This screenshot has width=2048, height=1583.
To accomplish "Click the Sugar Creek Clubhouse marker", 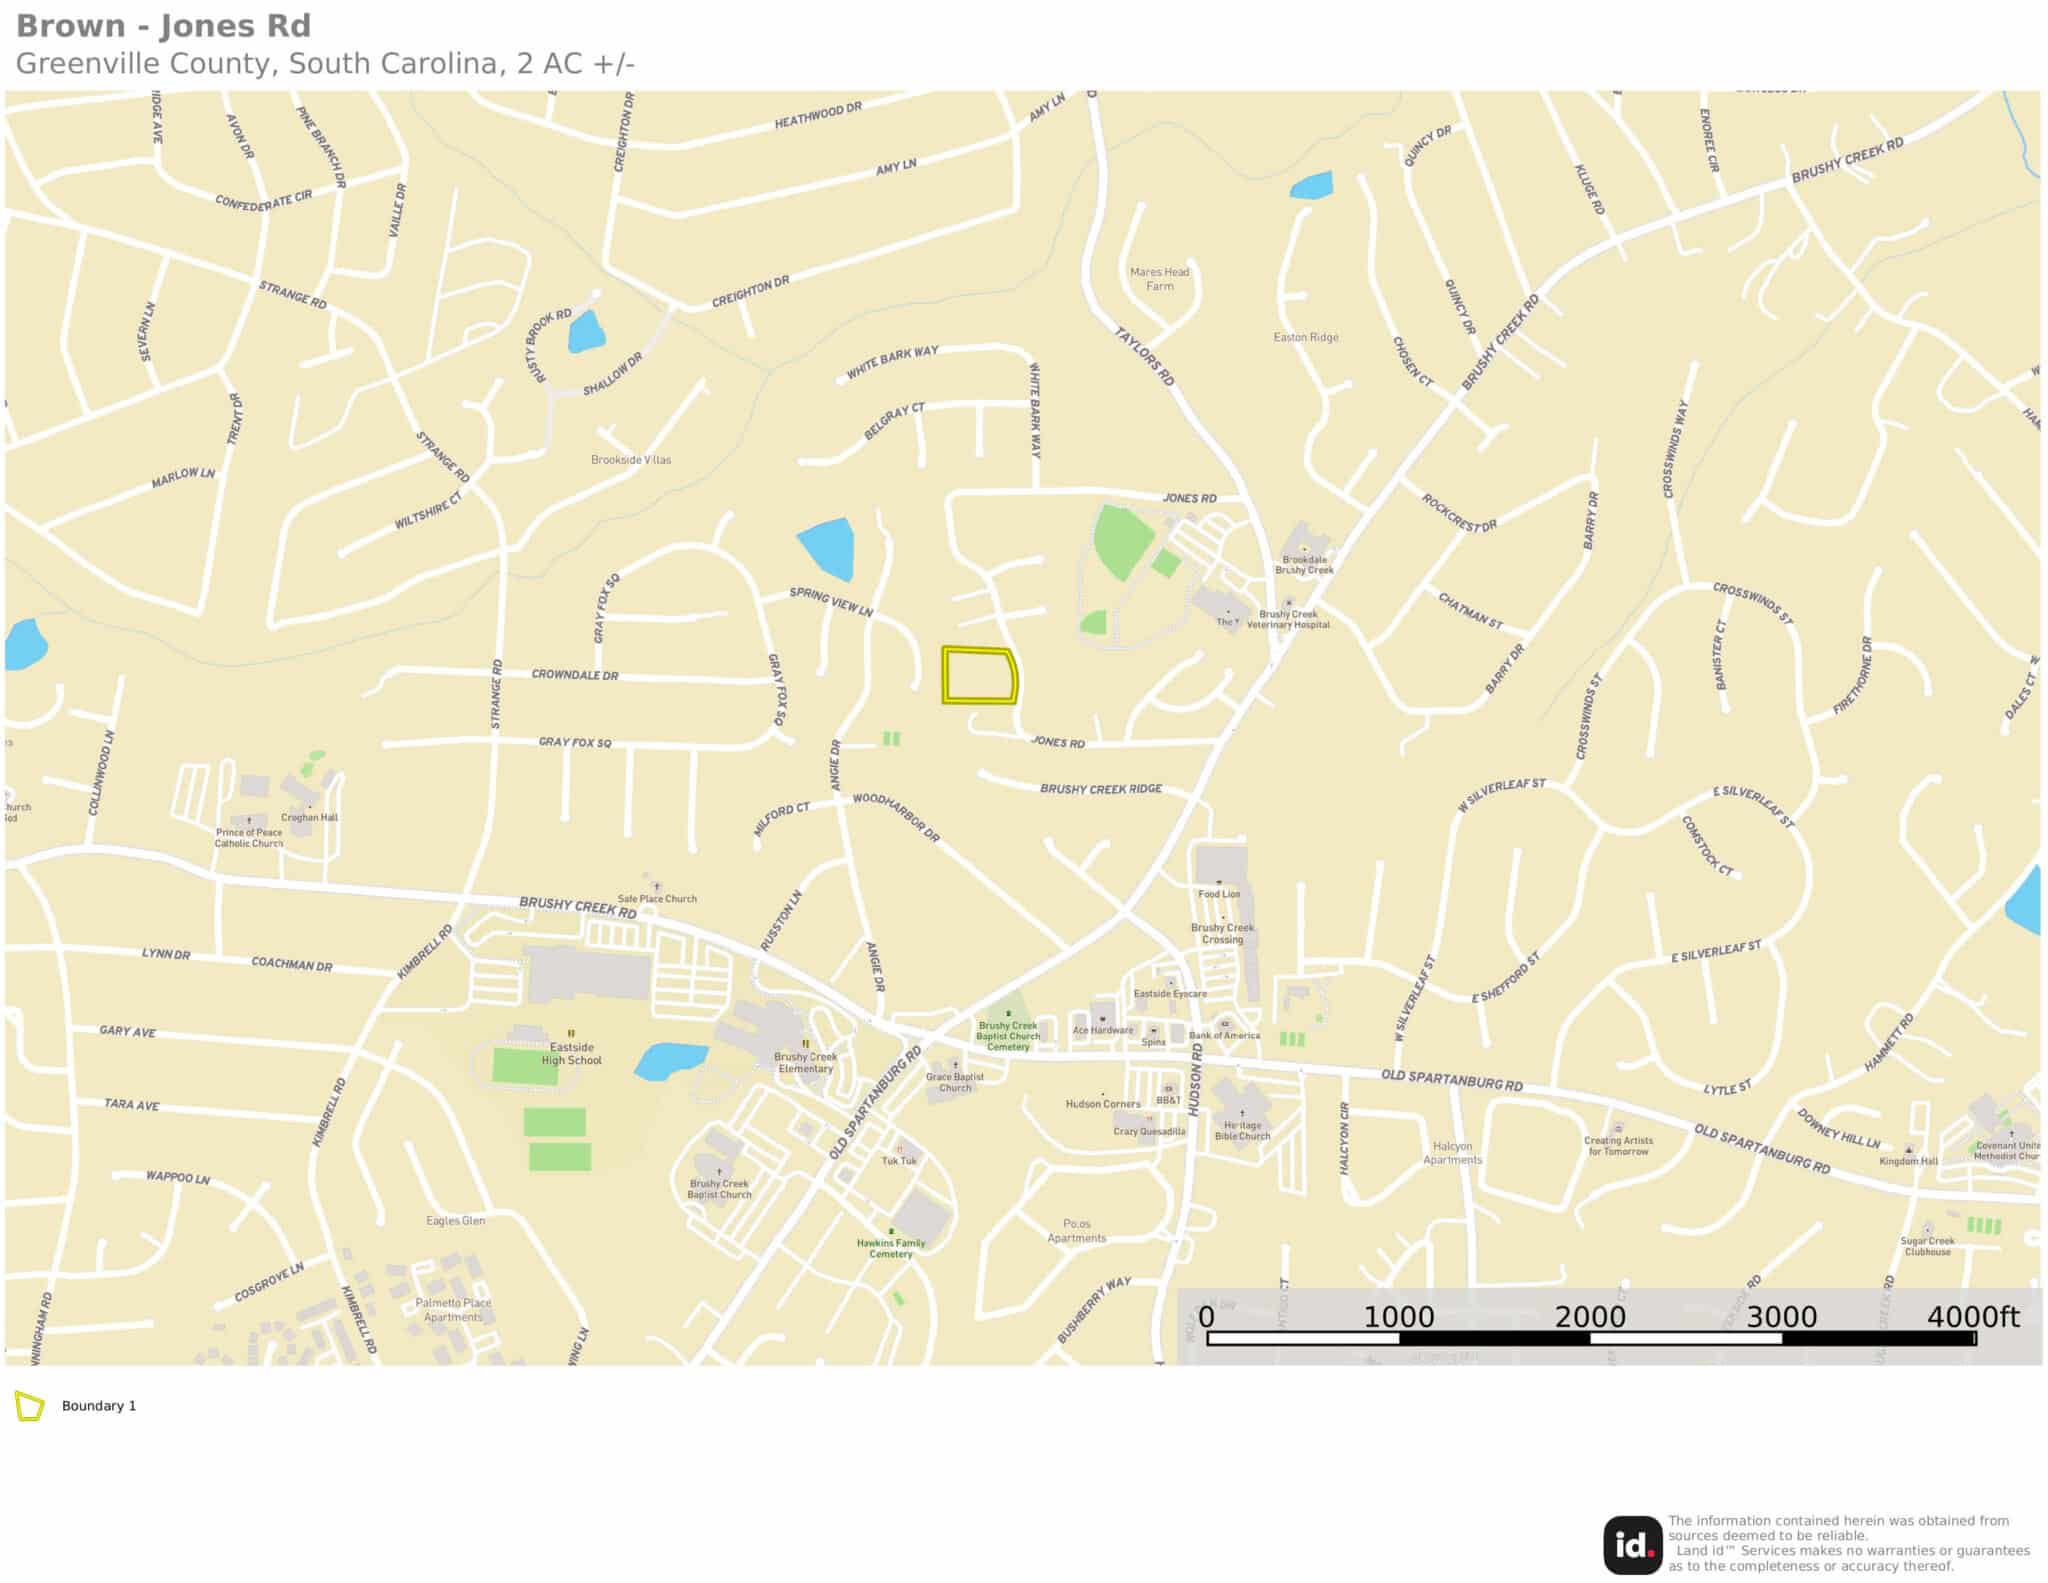I will (x=1927, y=1228).
